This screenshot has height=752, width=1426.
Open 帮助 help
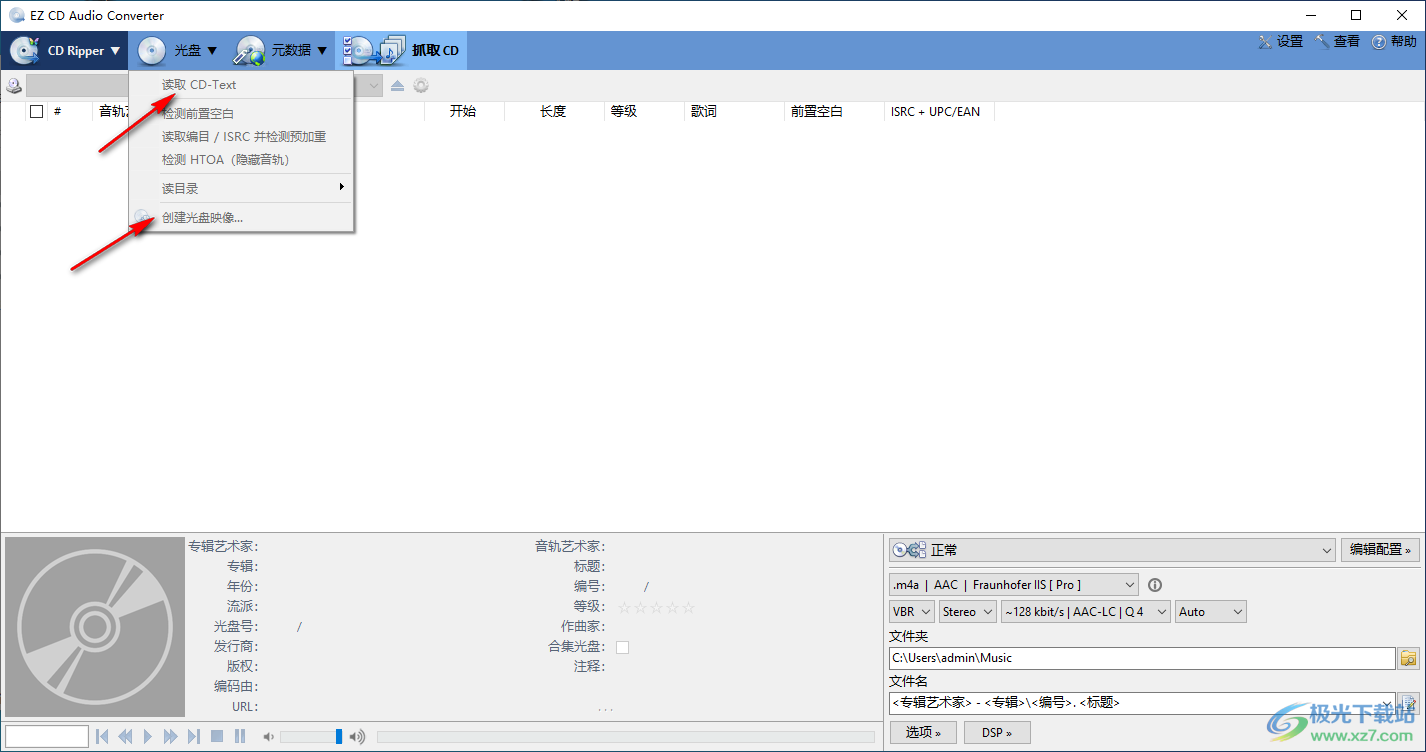click(1394, 42)
